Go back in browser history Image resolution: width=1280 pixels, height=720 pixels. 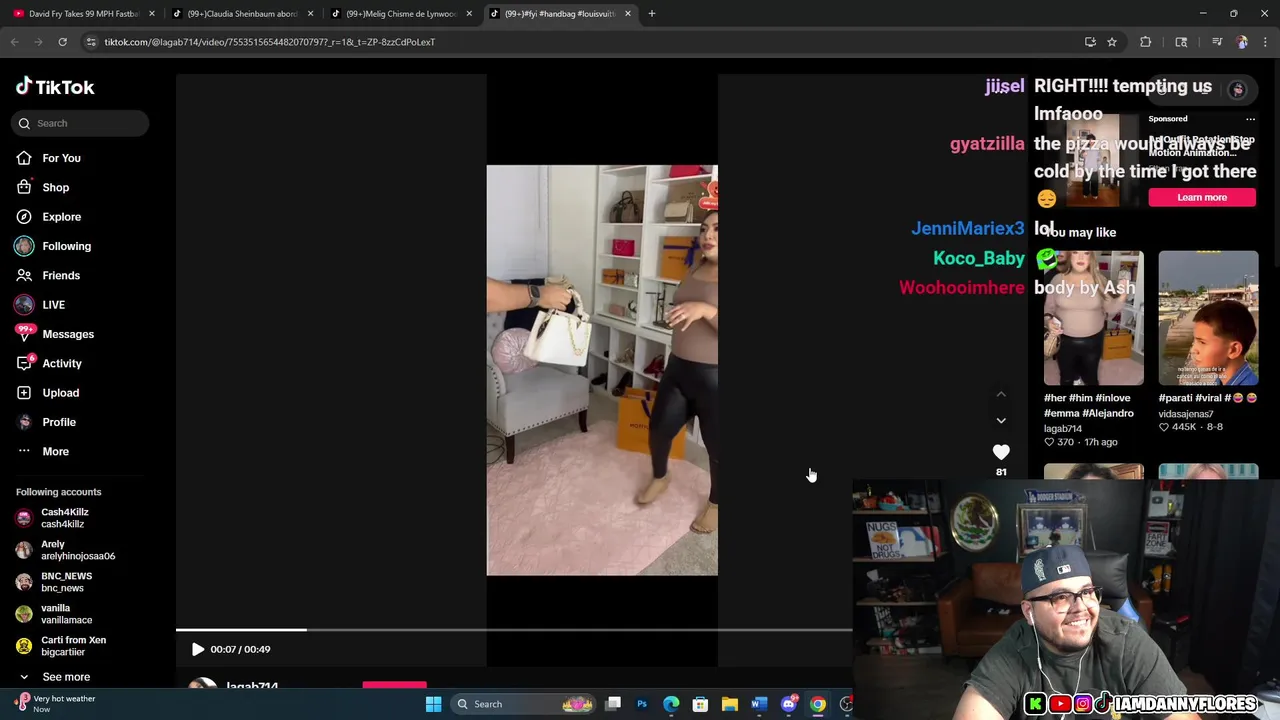14,42
